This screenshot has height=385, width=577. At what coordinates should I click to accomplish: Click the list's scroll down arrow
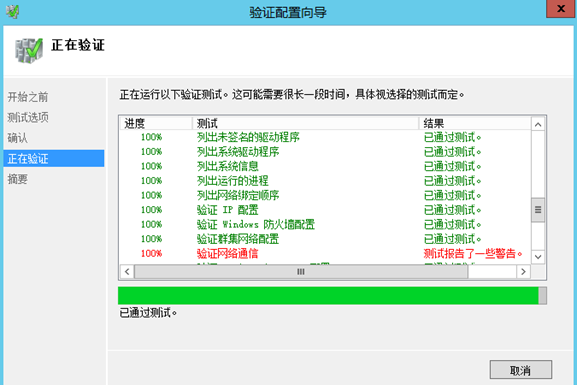pyautogui.click(x=538, y=257)
